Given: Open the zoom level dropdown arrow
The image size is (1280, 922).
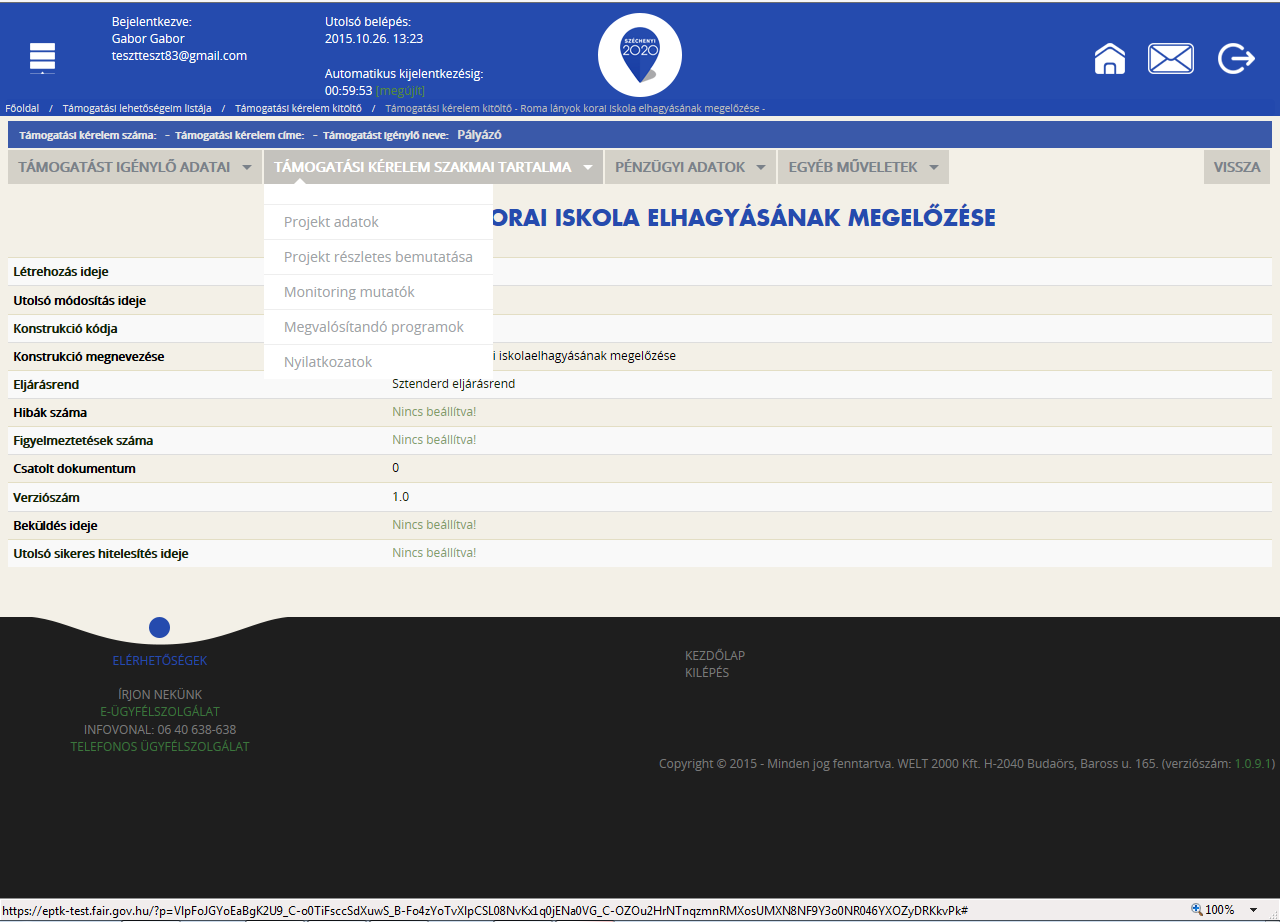Looking at the screenshot, I should (x=1253, y=910).
